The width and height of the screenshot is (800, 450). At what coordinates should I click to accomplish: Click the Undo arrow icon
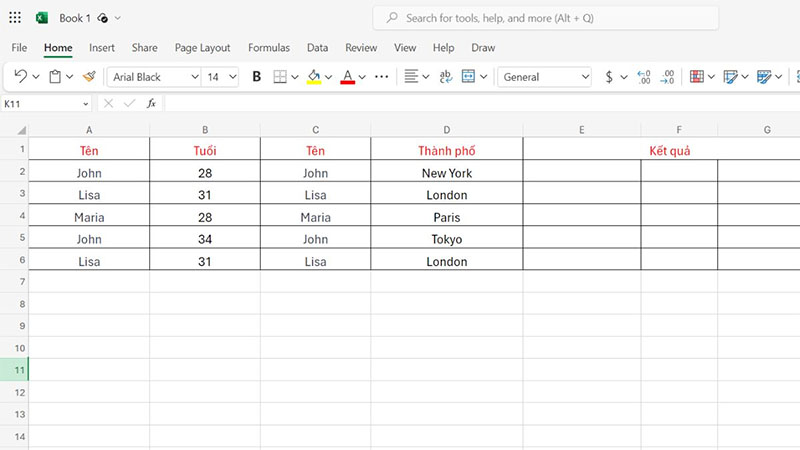point(20,77)
